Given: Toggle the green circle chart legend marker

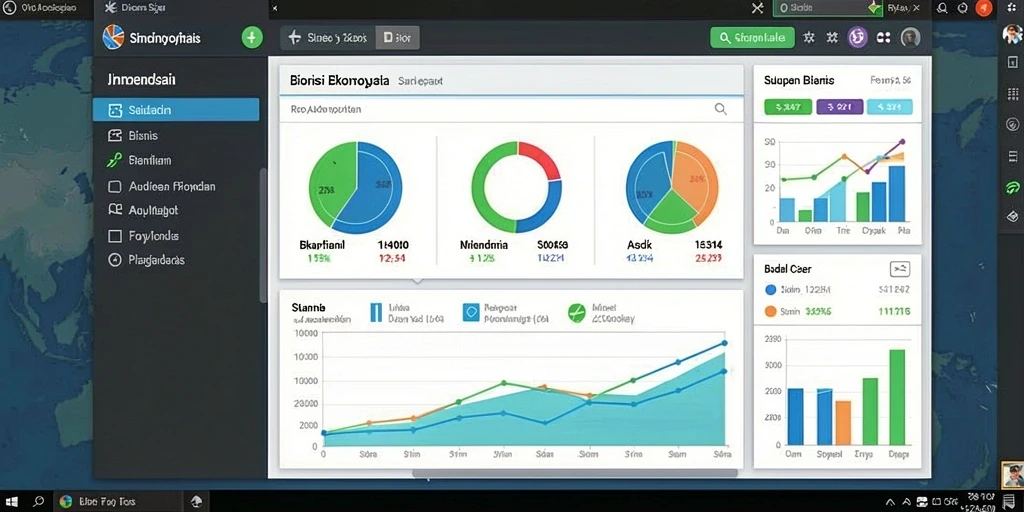Looking at the screenshot, I should pos(577,313).
